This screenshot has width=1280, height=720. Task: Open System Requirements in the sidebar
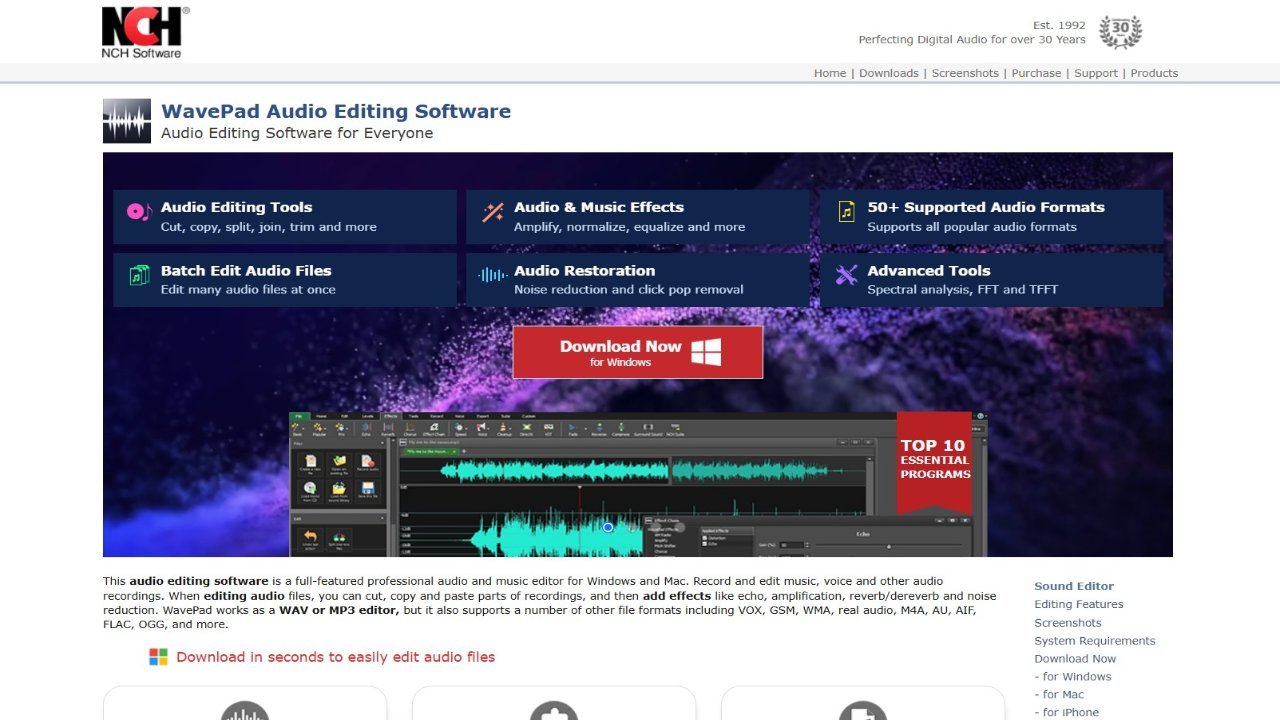point(1095,640)
